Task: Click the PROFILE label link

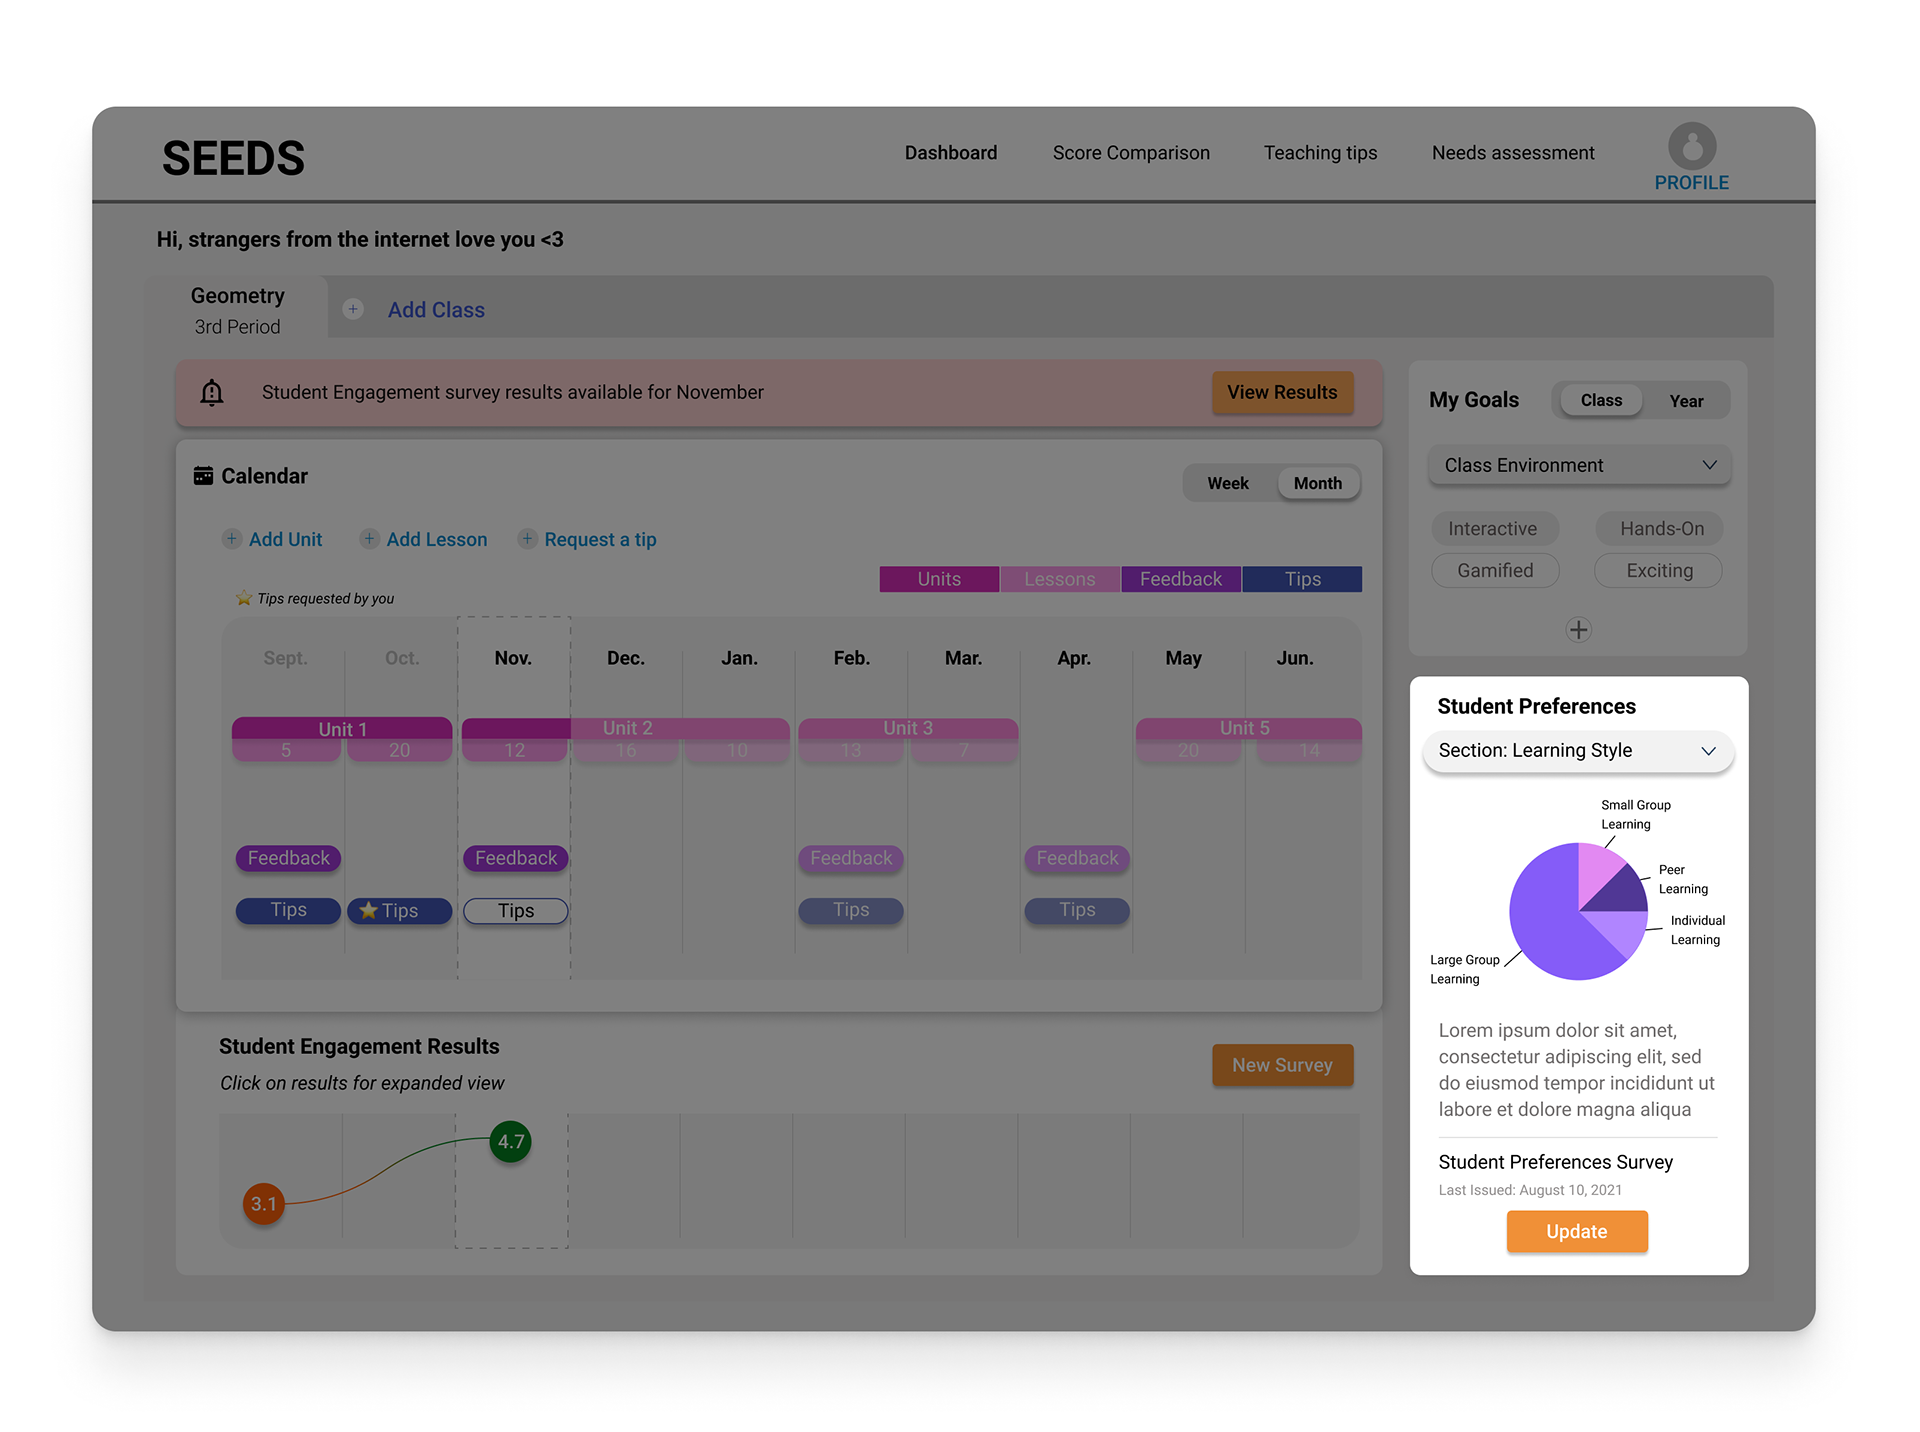Action: click(x=1691, y=183)
